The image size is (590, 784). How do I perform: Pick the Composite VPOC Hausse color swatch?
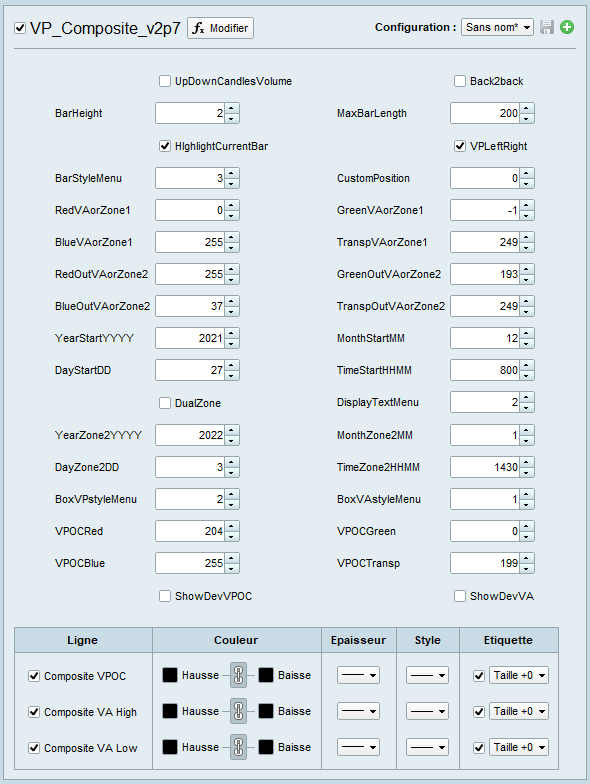(170, 675)
